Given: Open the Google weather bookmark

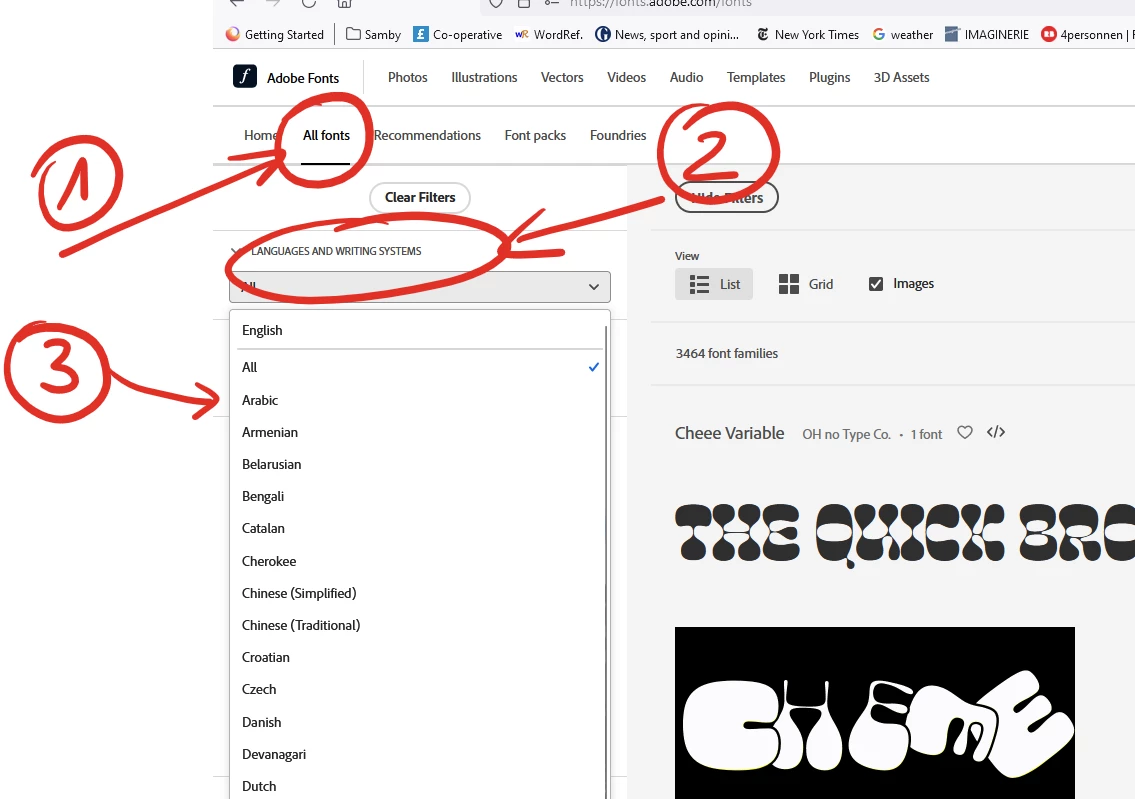Looking at the screenshot, I should tap(903, 34).
